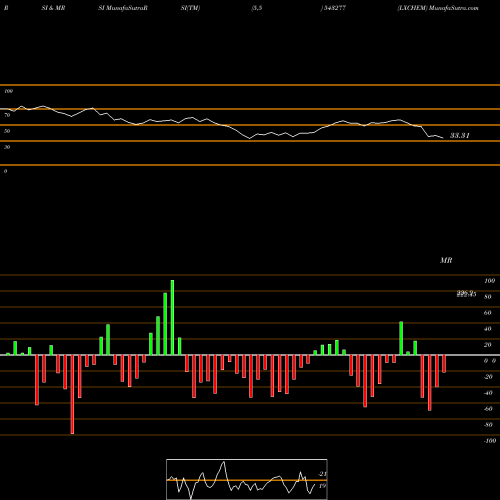500x500 pixels.
Task: Click the overlapping 222.45 value label
Action: (x=466, y=294)
